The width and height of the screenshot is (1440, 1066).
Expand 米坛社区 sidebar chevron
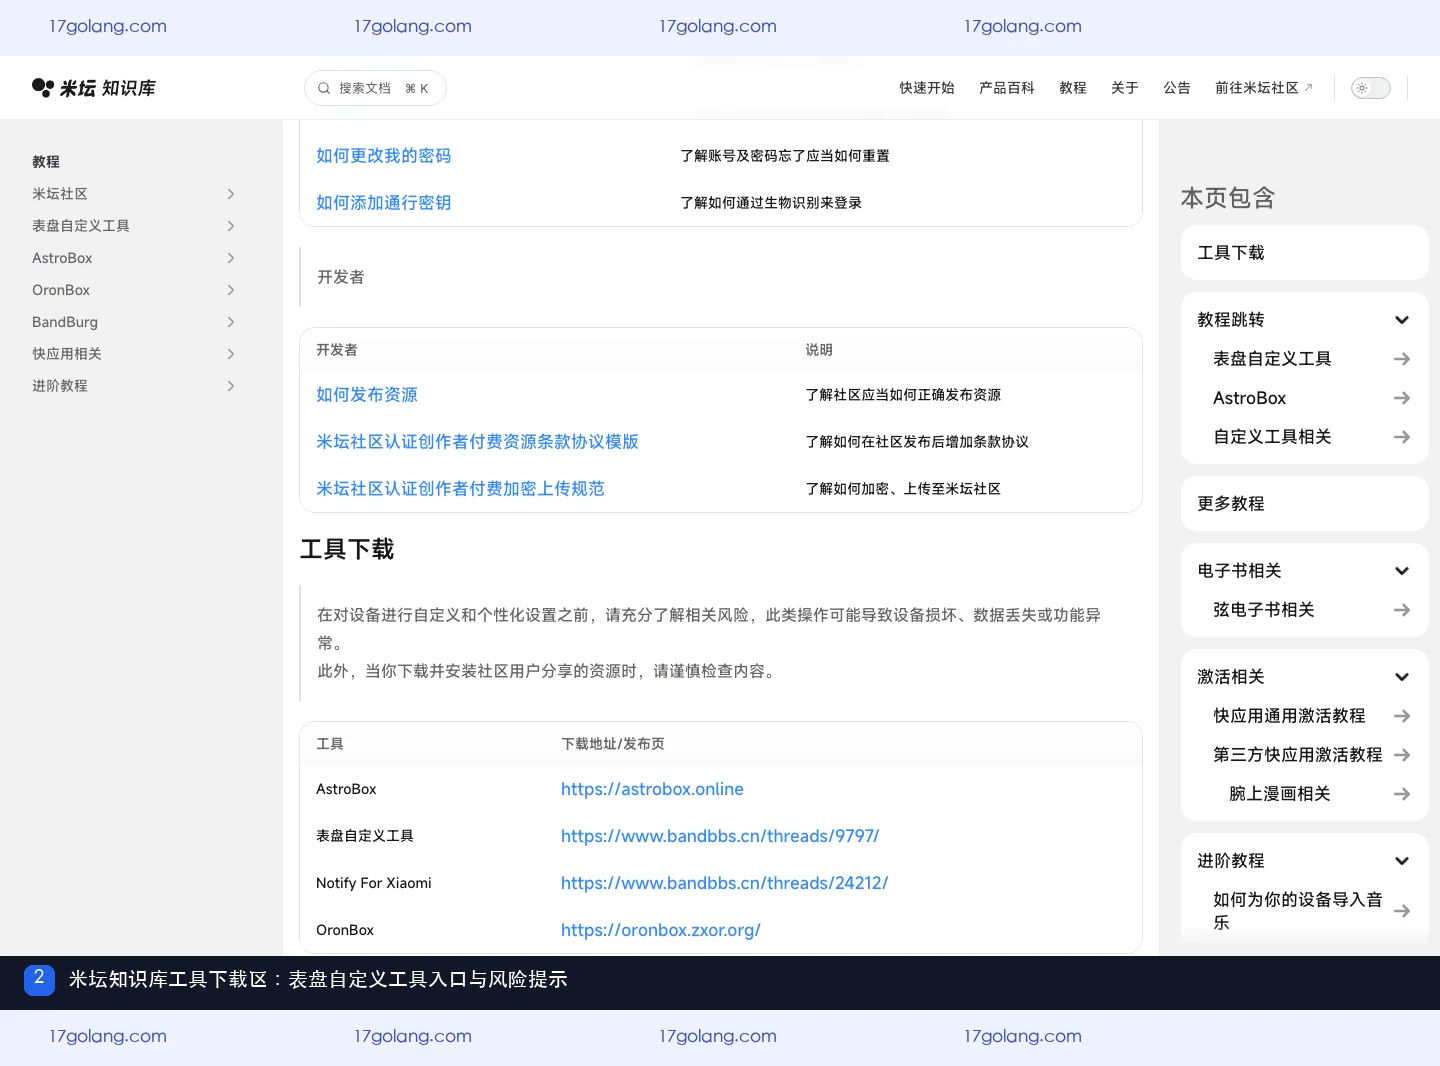tap(231, 194)
